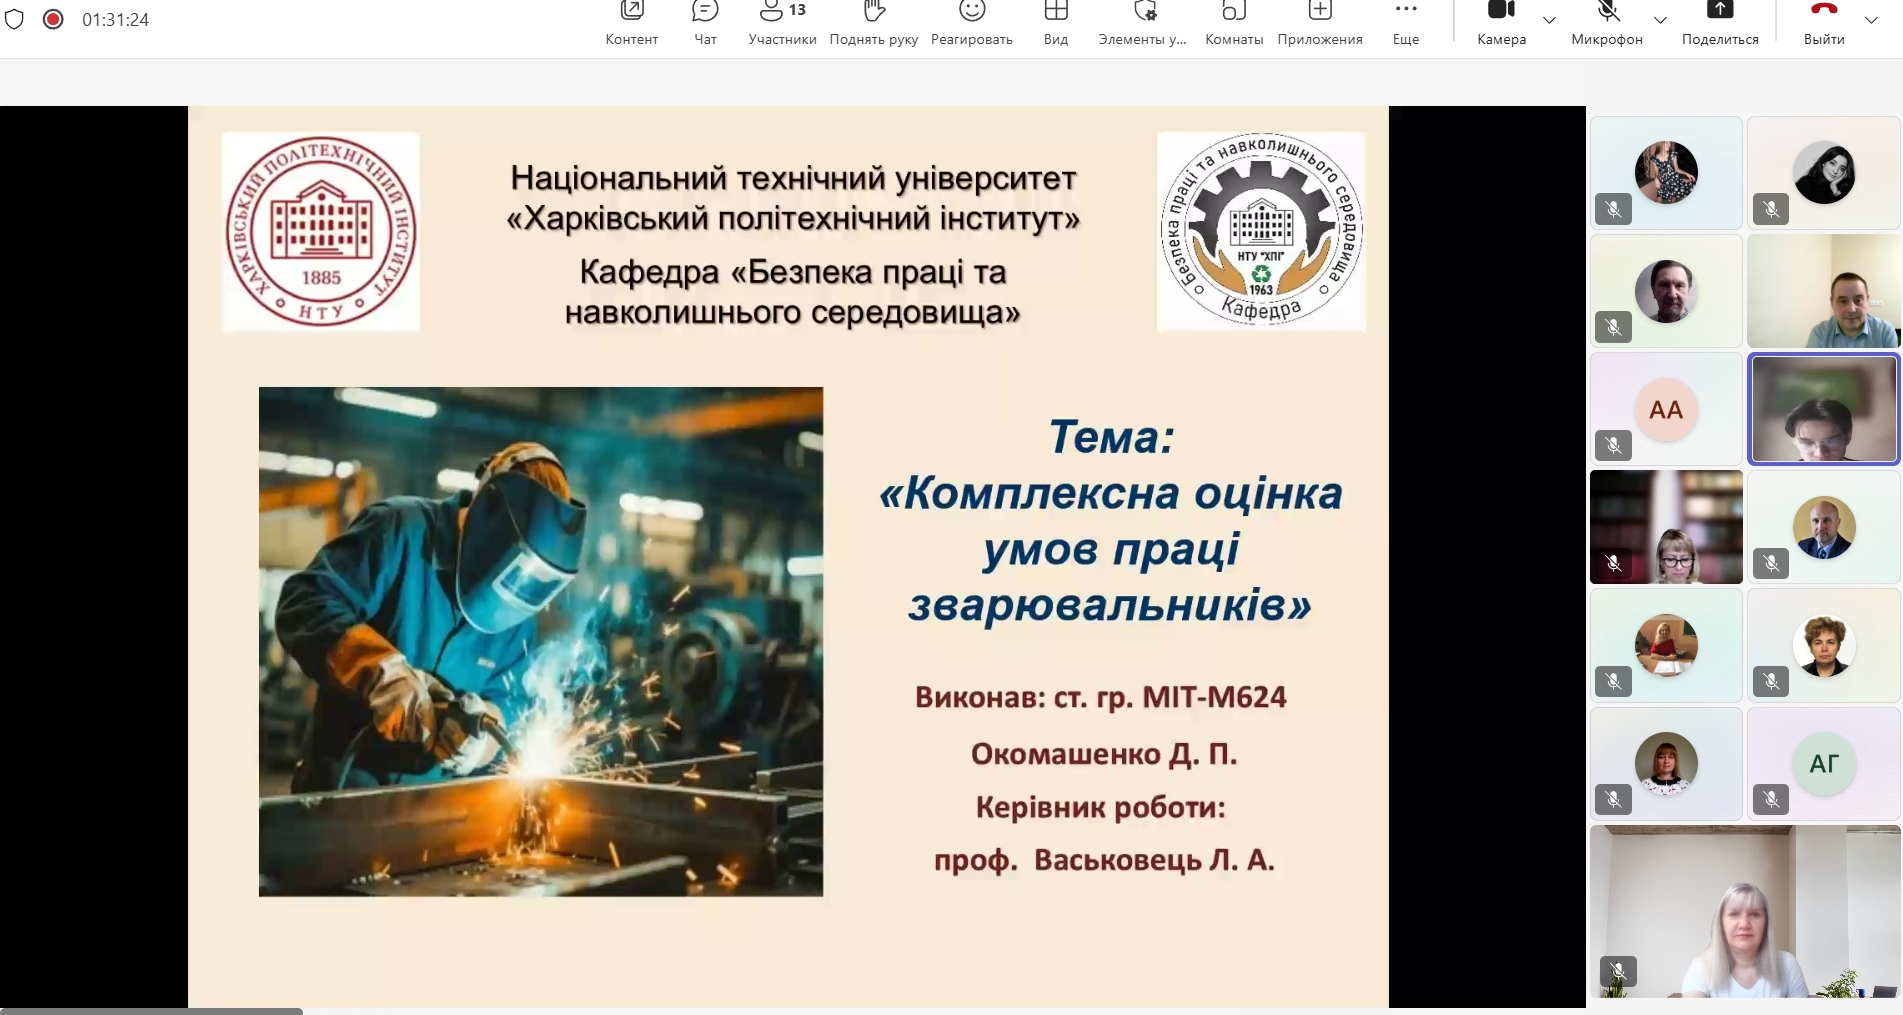1903x1015 pixels.
Task: Select the video tile of man in blue shirt
Action: pos(1824,291)
